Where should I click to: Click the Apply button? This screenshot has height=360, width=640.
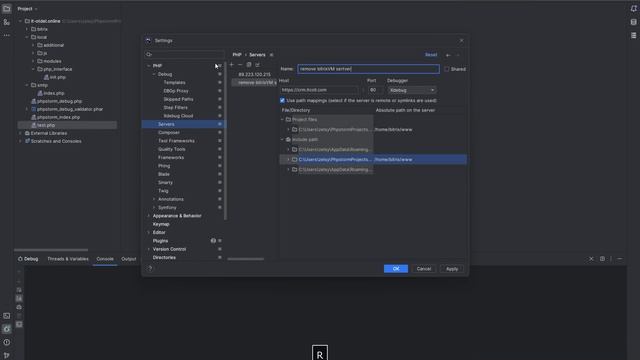pyautogui.click(x=452, y=269)
